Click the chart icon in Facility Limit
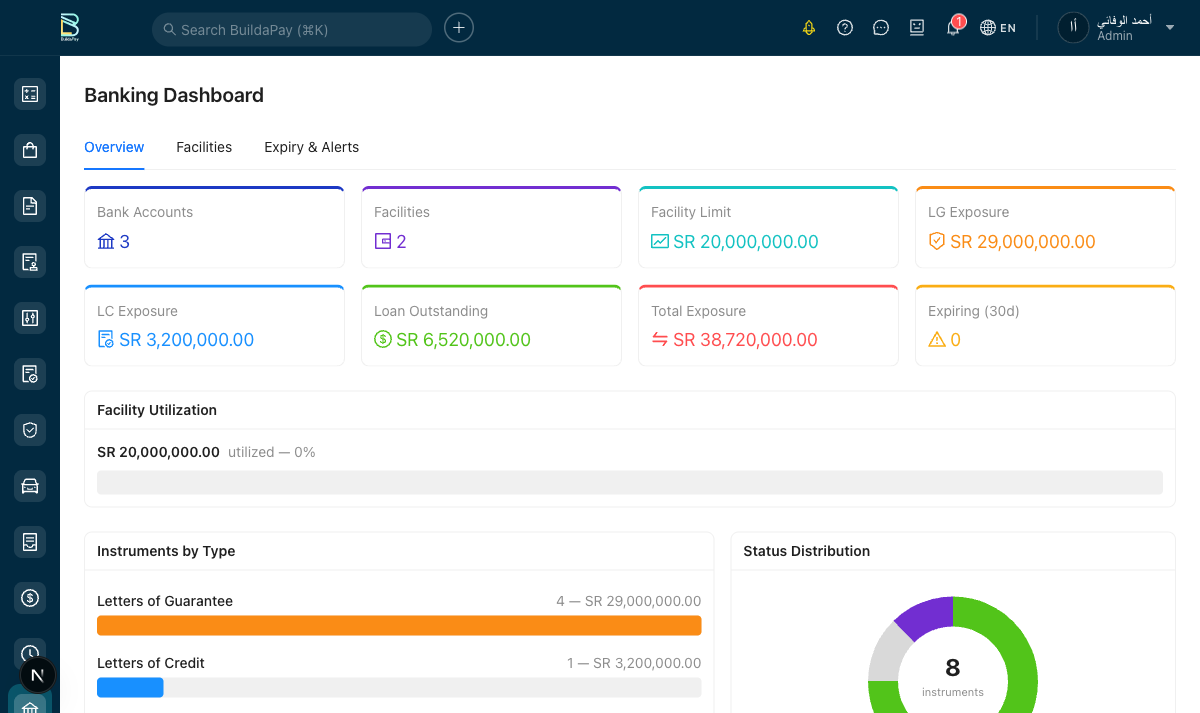Viewport: 1200px width, 713px height. [660, 241]
